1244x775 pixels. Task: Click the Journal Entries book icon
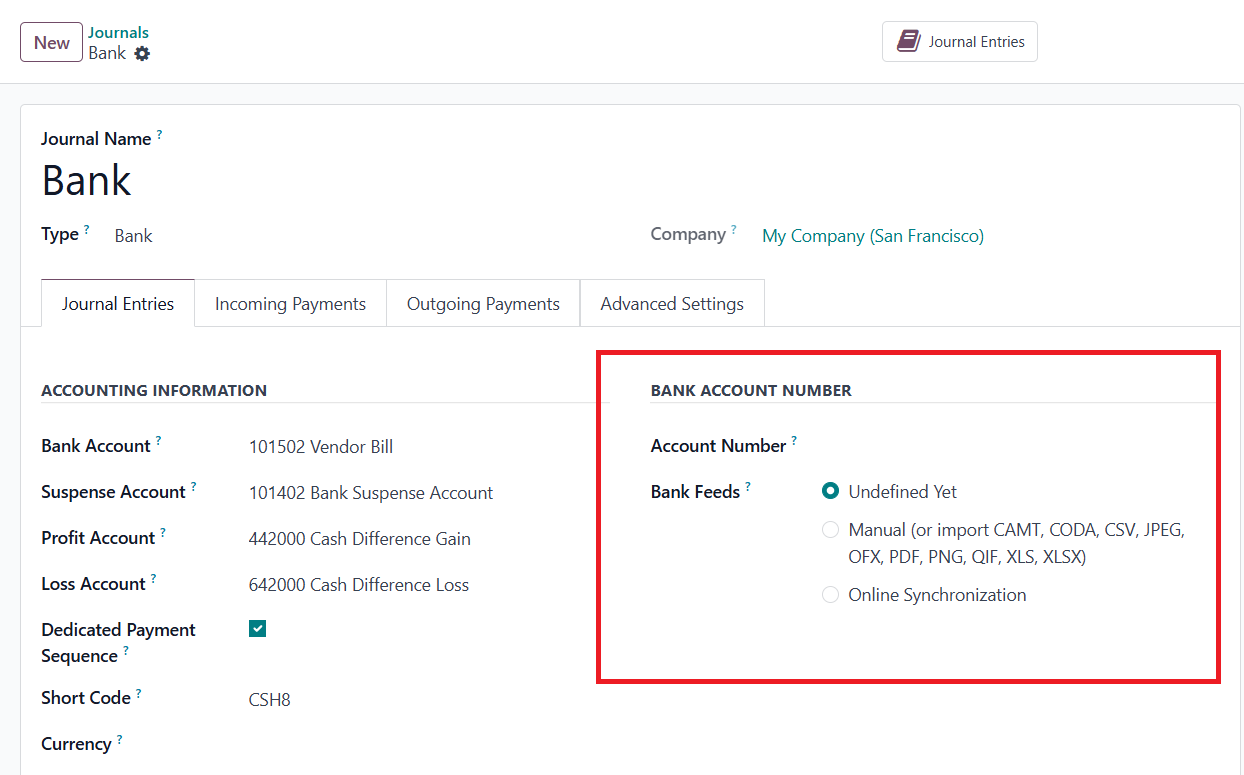click(908, 41)
